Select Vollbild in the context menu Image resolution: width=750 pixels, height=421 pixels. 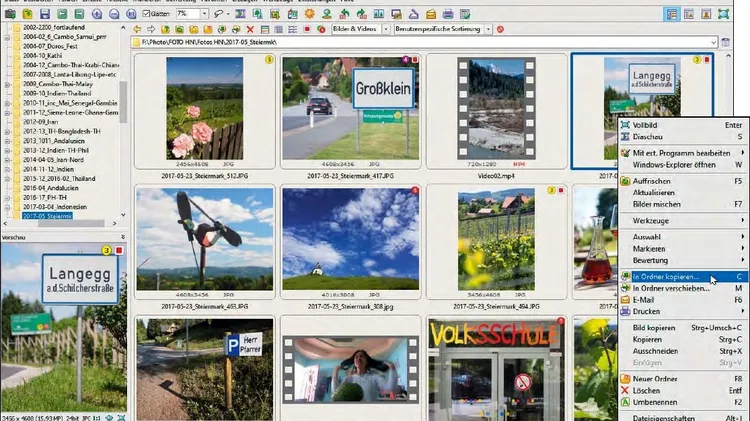(x=683, y=125)
